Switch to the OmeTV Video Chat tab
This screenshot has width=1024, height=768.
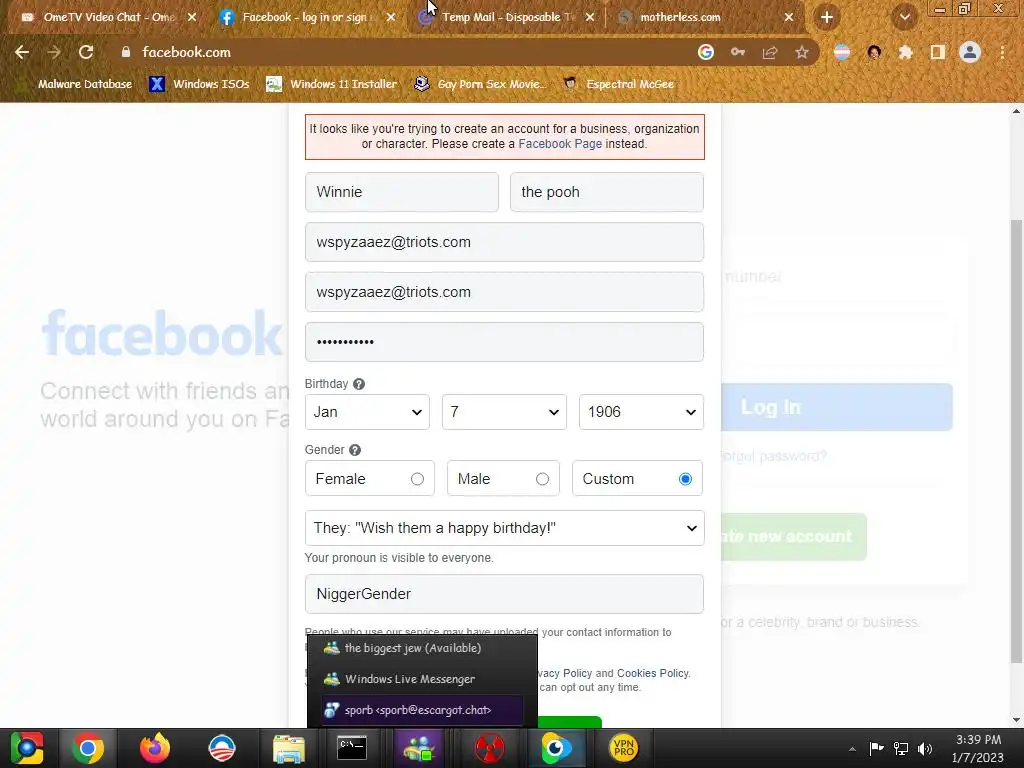108,17
